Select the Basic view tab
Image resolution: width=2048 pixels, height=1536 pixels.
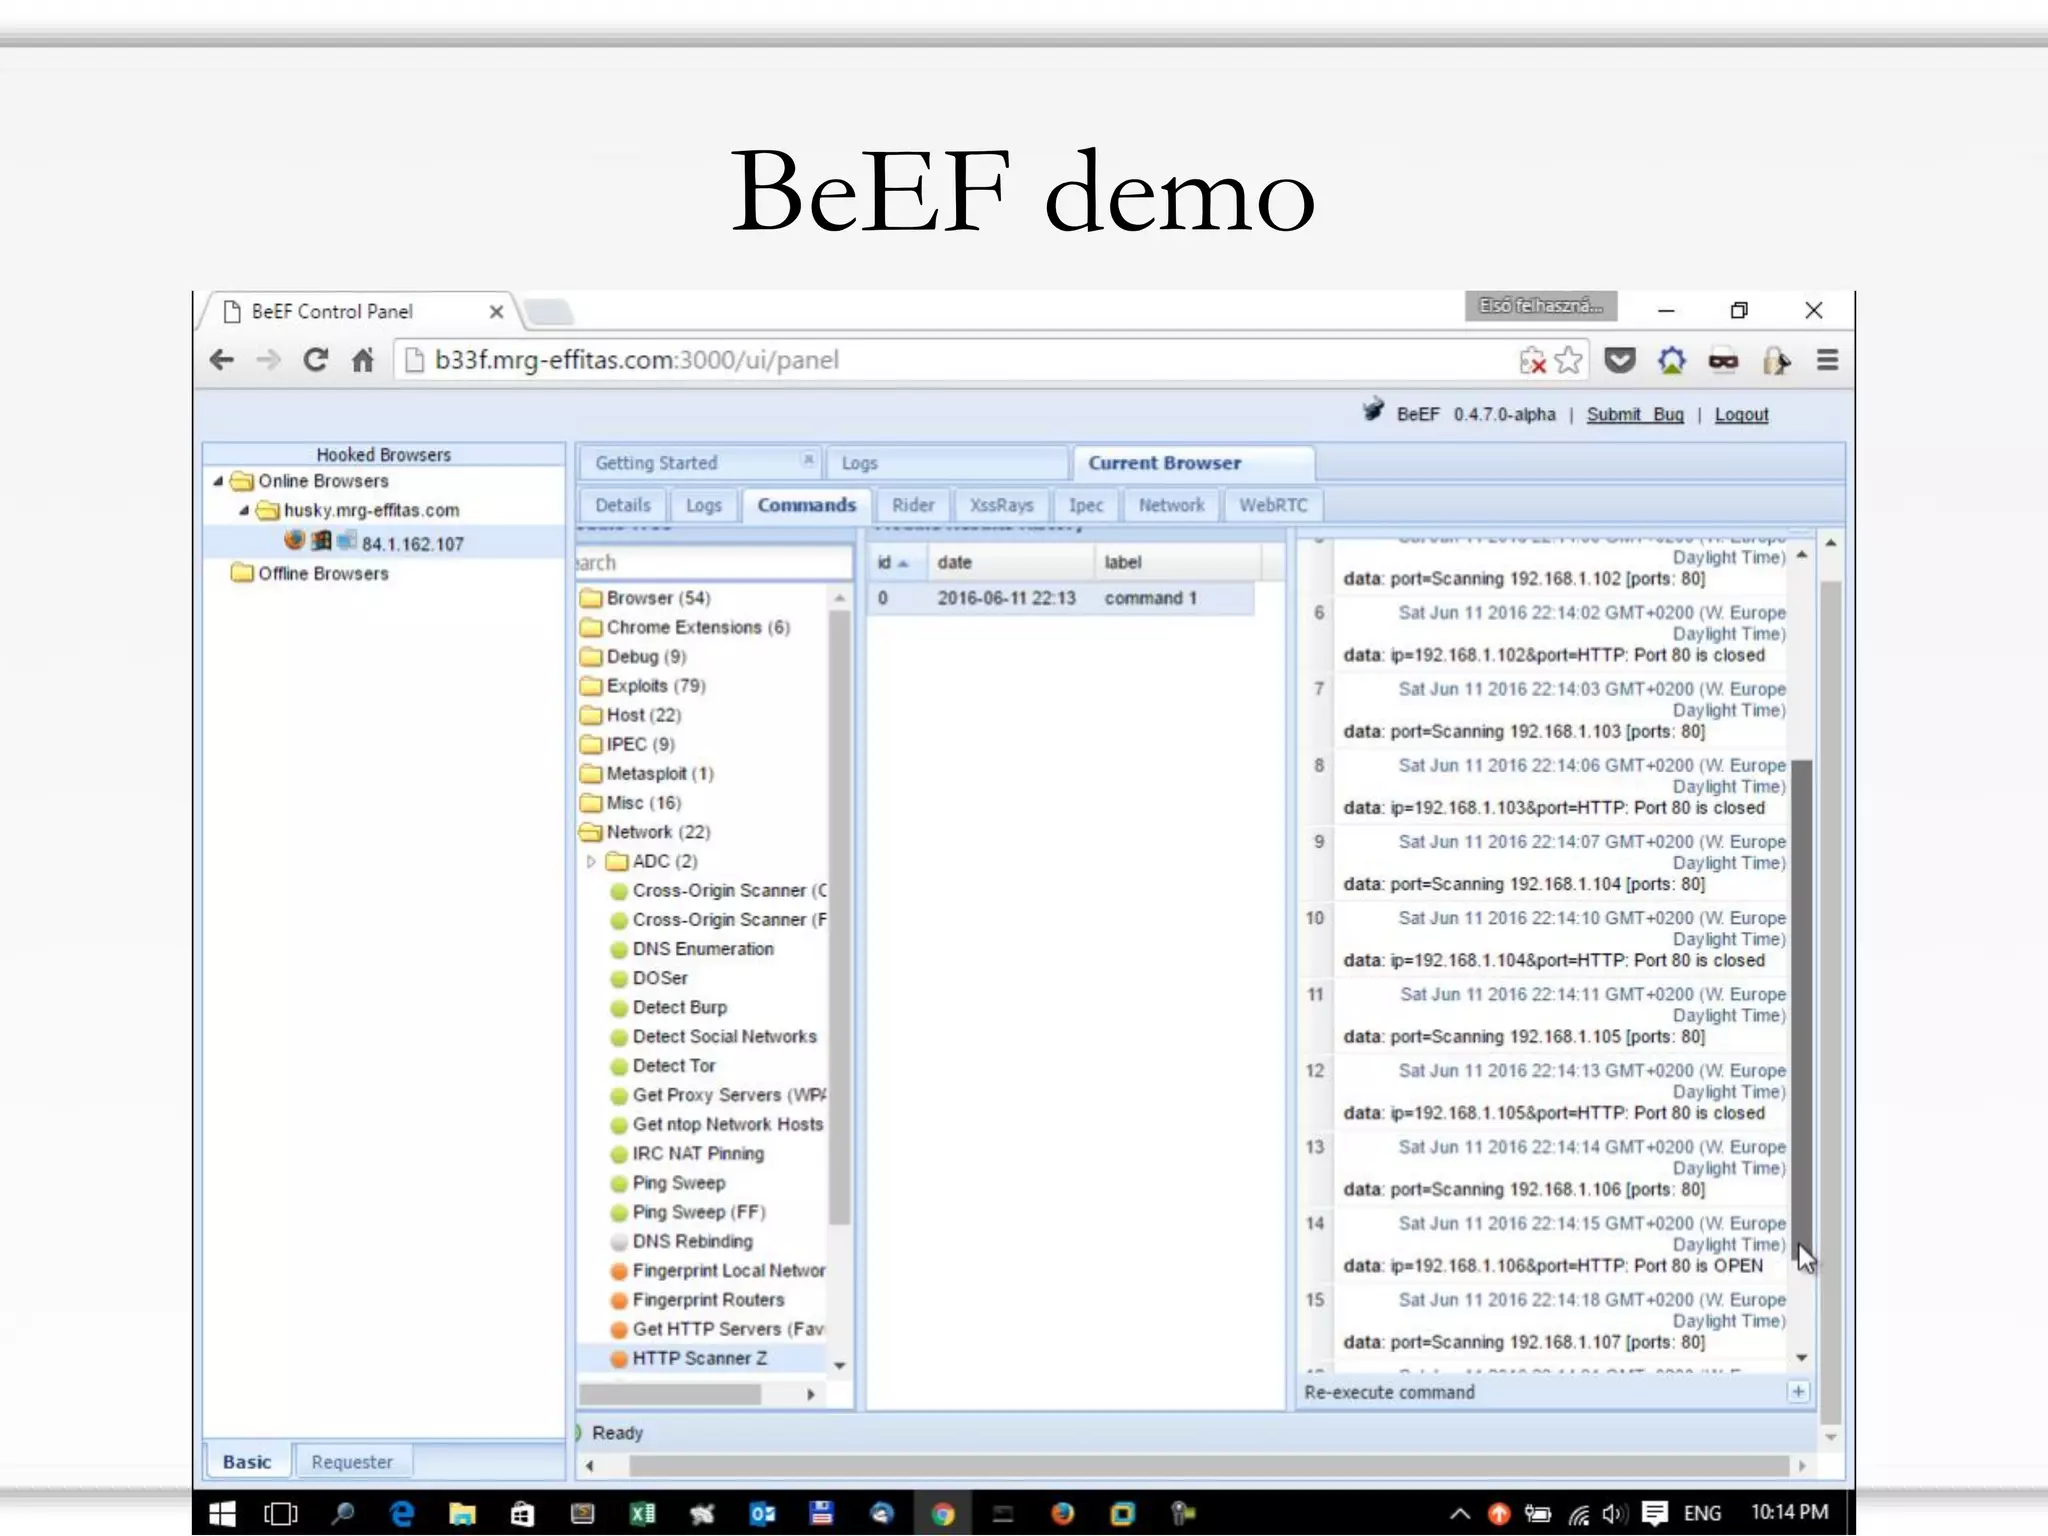(x=247, y=1462)
